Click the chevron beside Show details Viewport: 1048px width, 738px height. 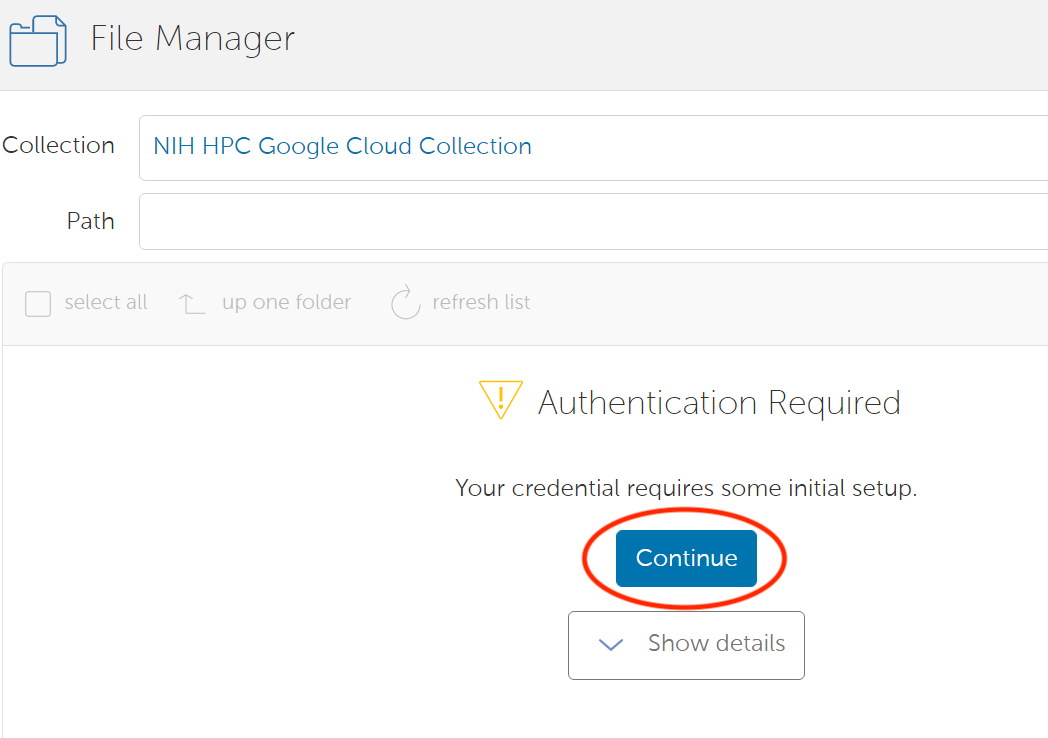click(610, 644)
